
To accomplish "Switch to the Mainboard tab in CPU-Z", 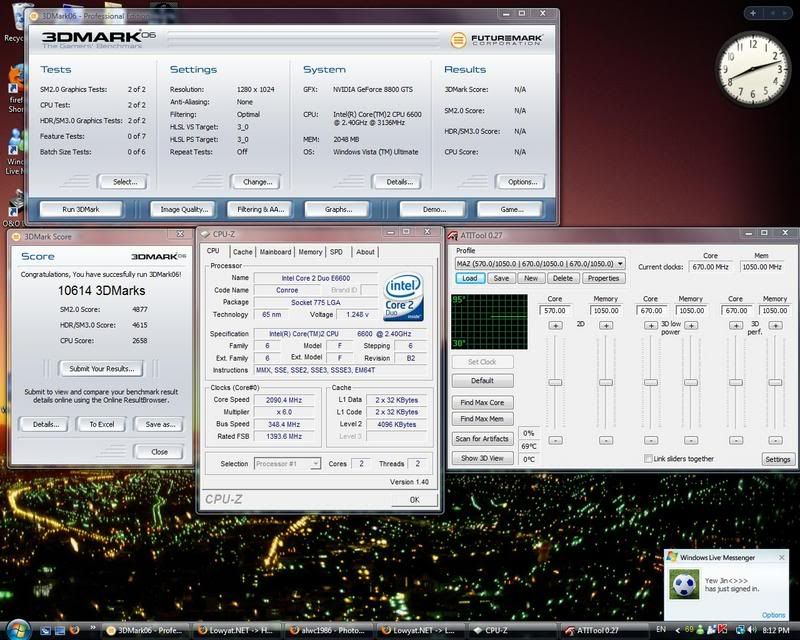I will coord(276,252).
